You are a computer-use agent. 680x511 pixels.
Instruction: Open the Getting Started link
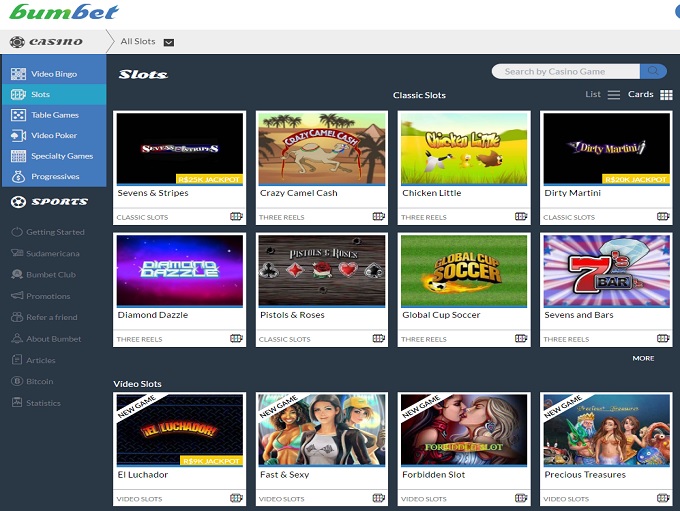point(55,232)
